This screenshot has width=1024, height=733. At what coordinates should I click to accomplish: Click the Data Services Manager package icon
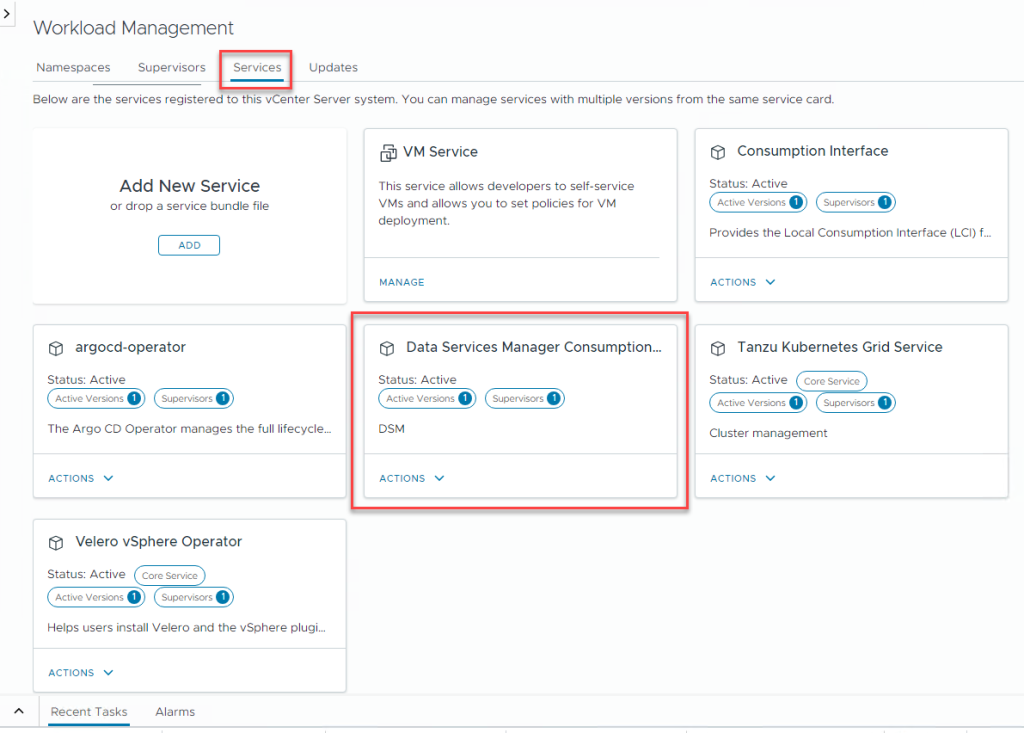point(387,348)
